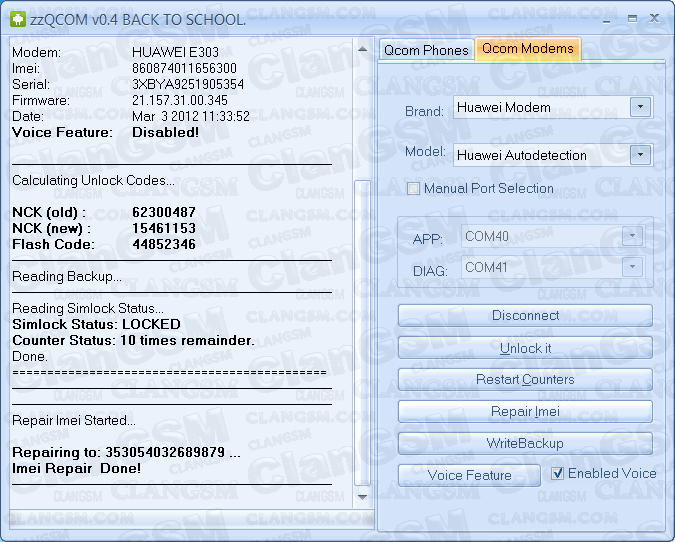Click the Repair Imei Started... line
Screen dimensions: 675x542
coord(74,420)
